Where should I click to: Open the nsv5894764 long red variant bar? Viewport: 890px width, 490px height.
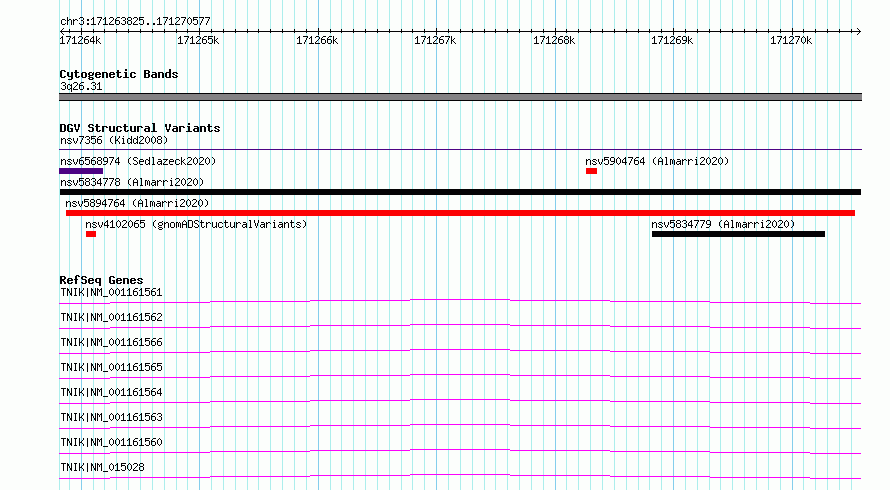pos(460,213)
